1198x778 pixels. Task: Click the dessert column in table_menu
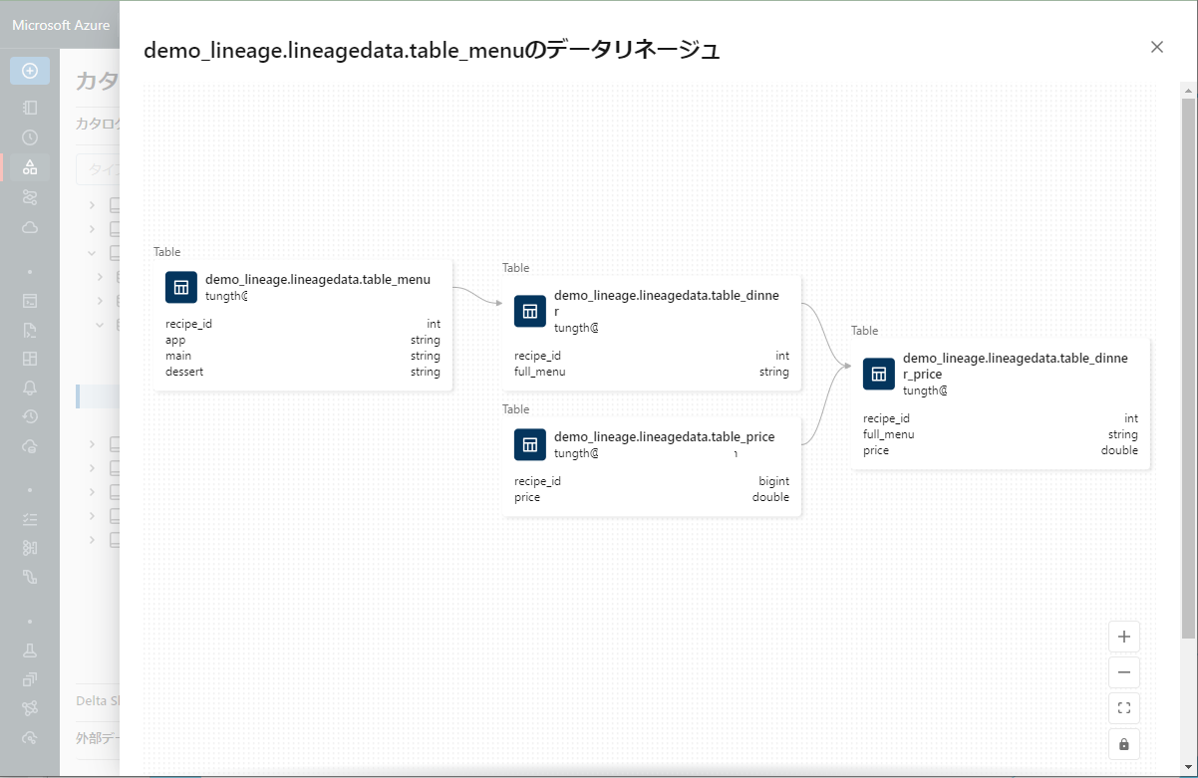[x=185, y=372]
